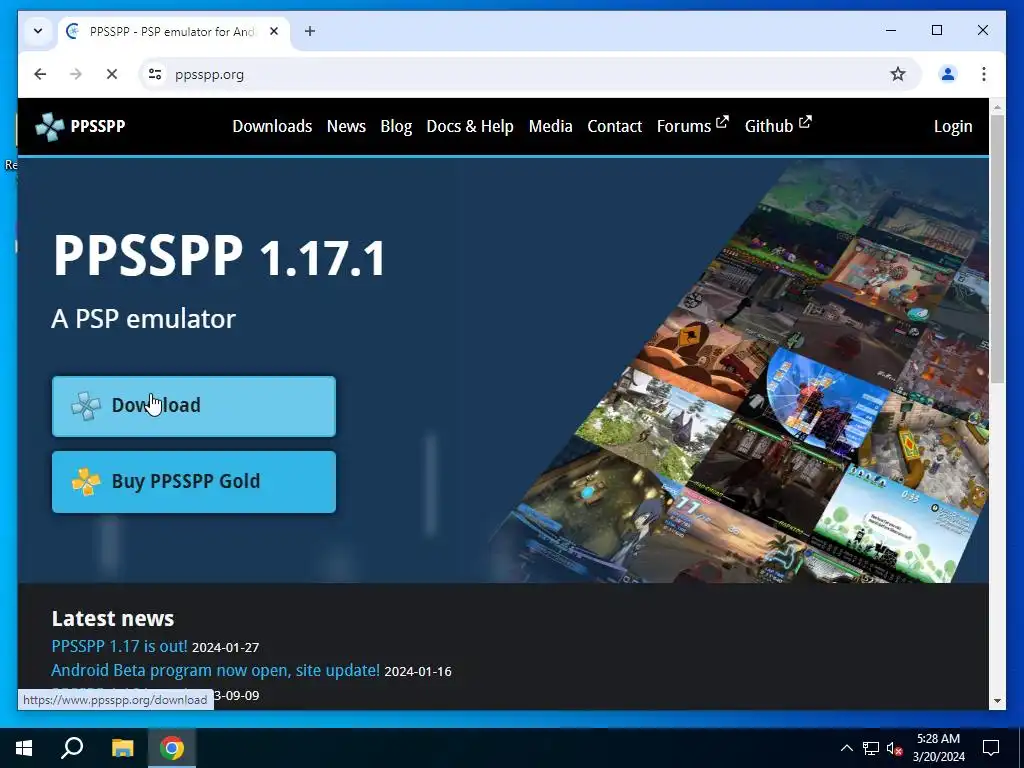This screenshot has height=768, width=1024.
Task: Stop the page loading with the X button
Action: [112, 74]
